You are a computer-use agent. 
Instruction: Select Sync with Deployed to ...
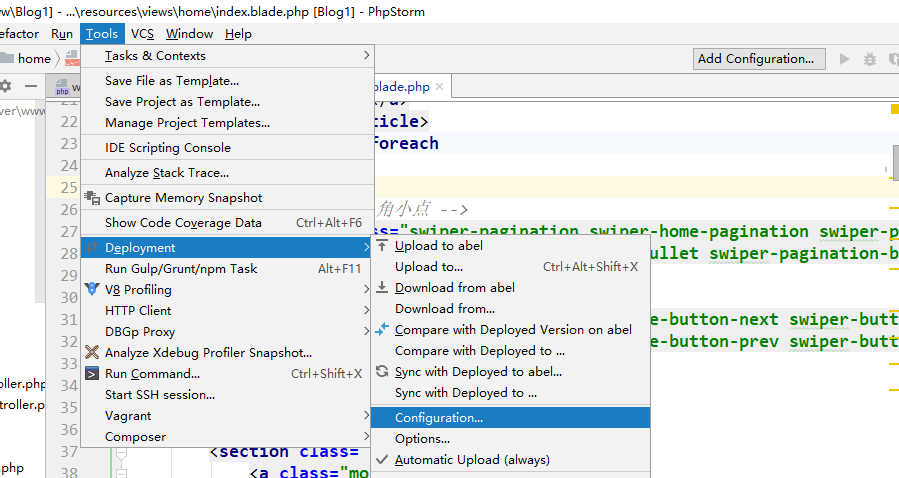pyautogui.click(x=510, y=393)
